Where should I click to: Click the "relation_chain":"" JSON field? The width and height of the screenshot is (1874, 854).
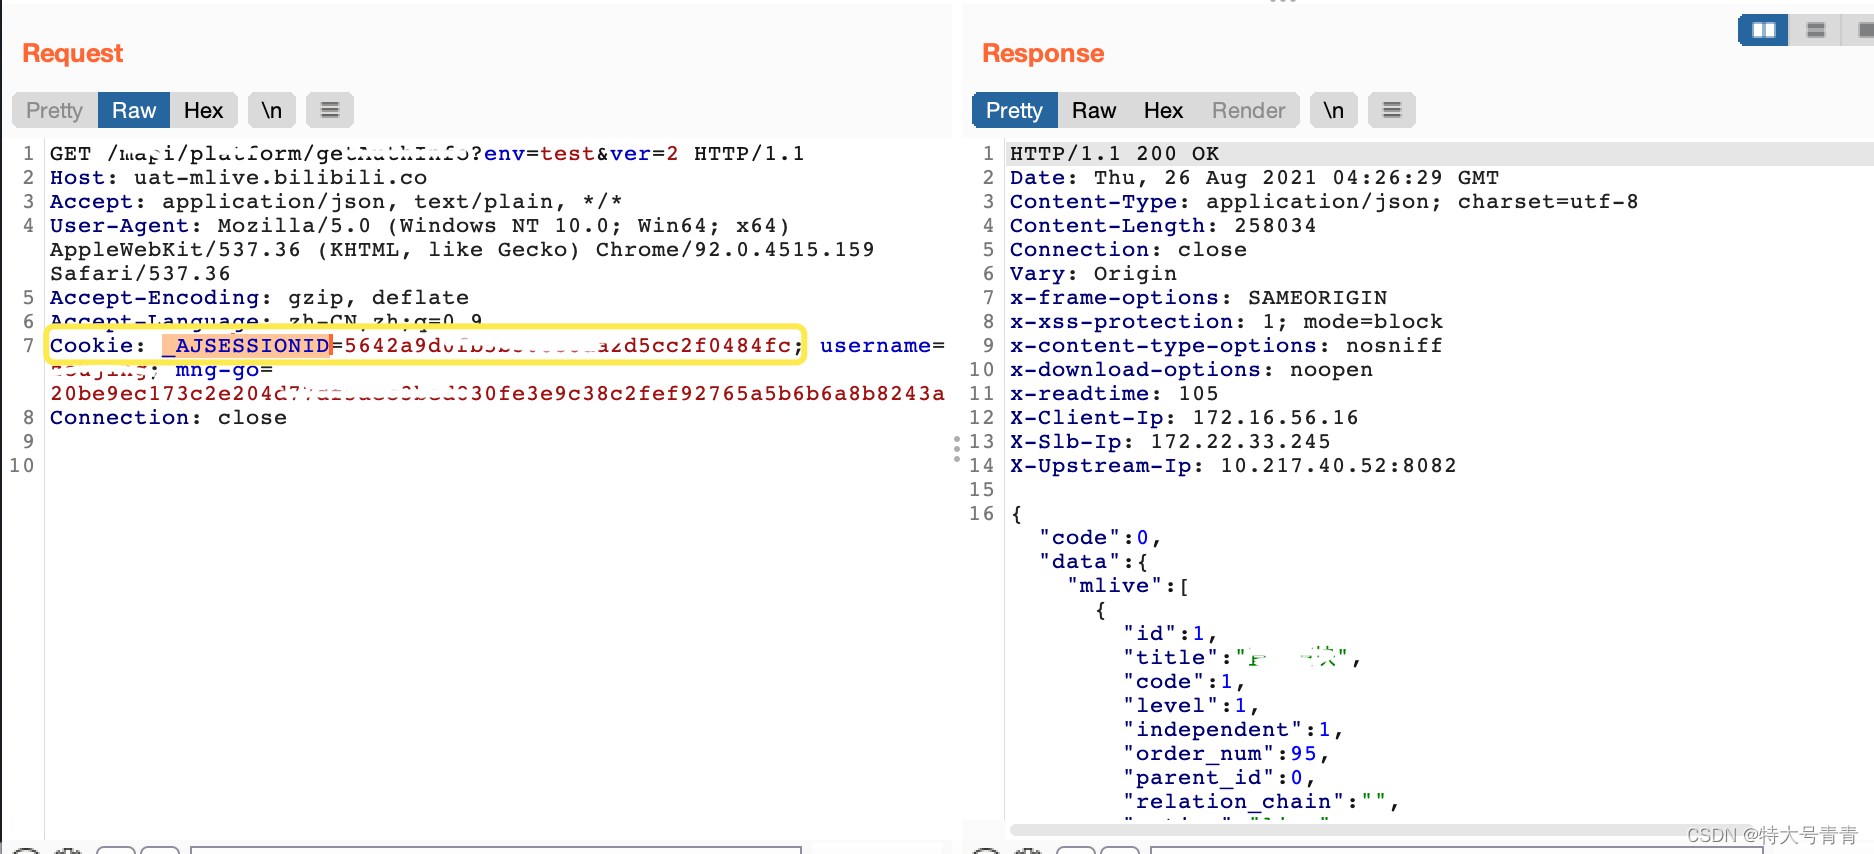[1261, 802]
